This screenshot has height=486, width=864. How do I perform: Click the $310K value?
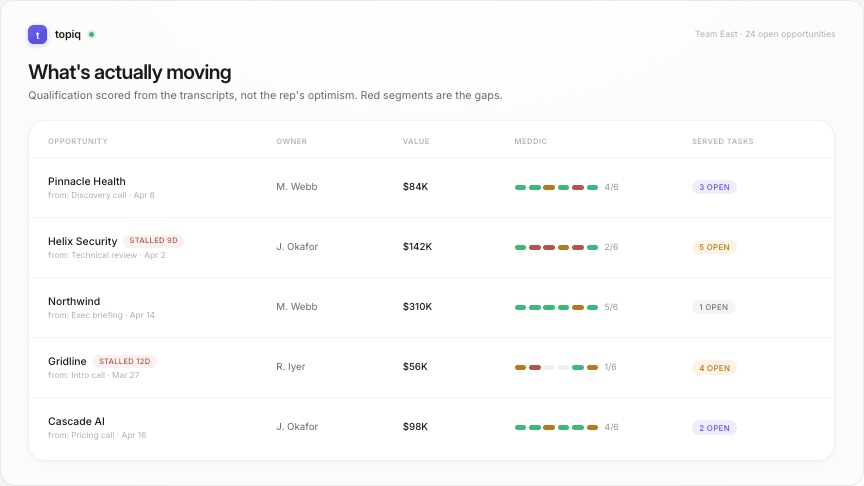point(417,307)
